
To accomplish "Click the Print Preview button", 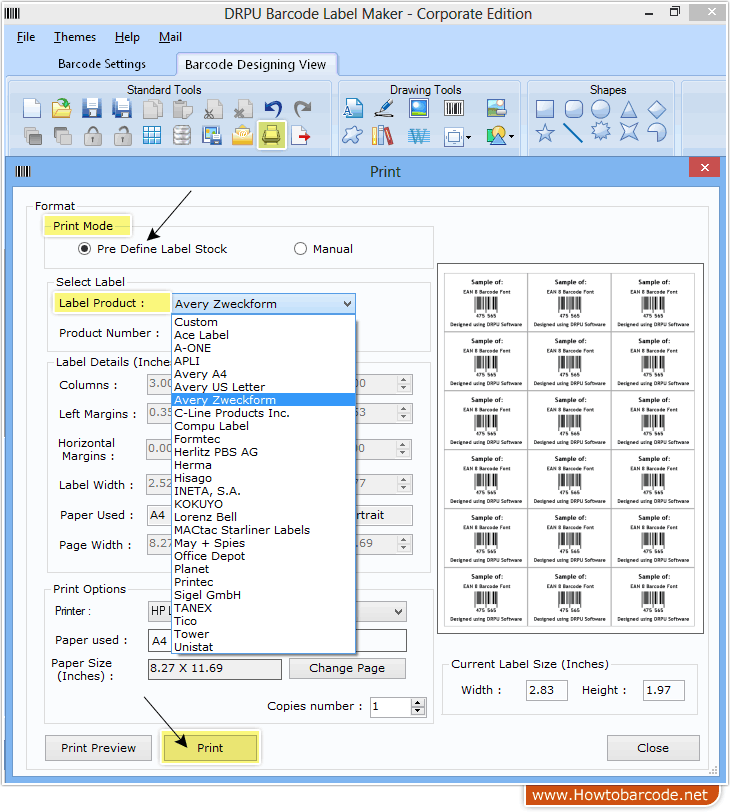I will coord(98,748).
